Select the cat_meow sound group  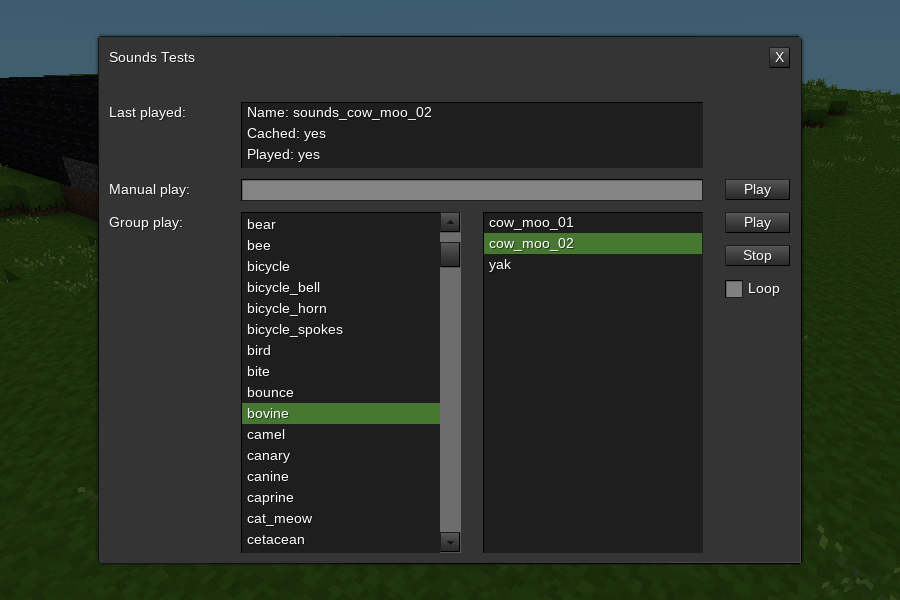341,519
